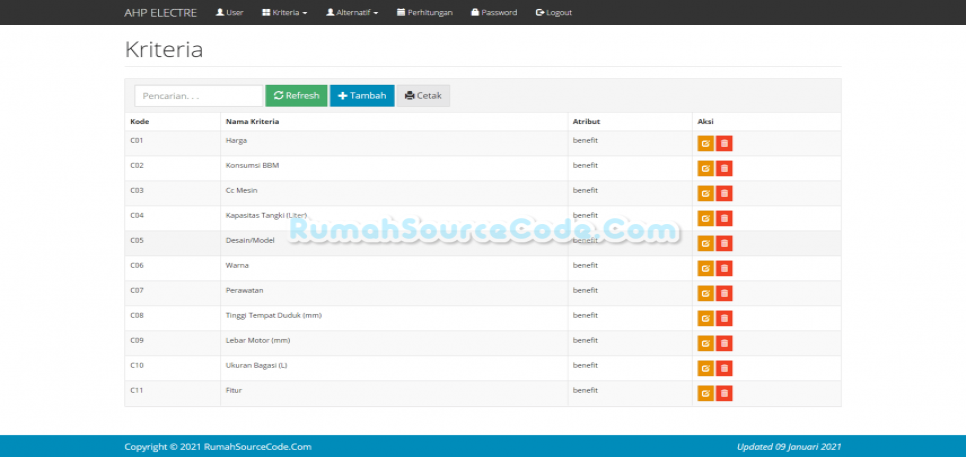Delete the Ukuran Bagasi (L) row

coord(724,369)
